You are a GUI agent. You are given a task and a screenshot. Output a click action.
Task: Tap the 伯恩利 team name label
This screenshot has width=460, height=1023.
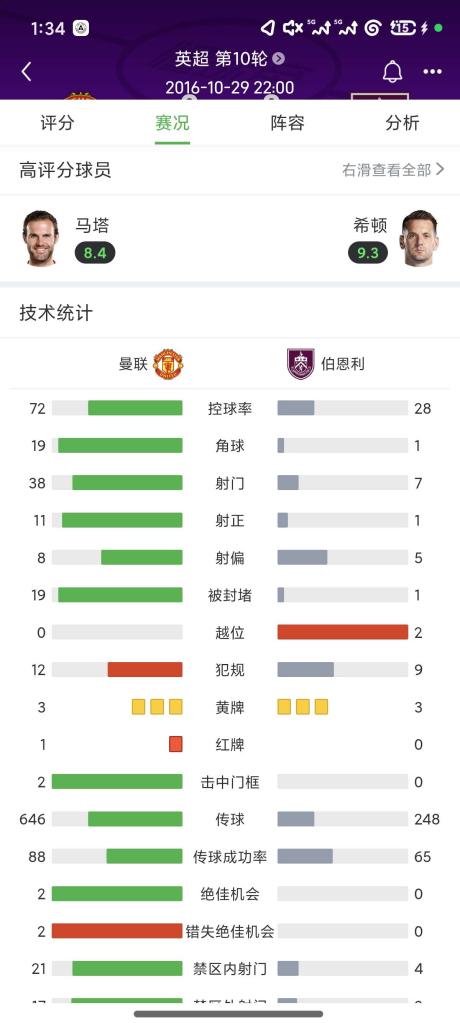pyautogui.click(x=343, y=364)
